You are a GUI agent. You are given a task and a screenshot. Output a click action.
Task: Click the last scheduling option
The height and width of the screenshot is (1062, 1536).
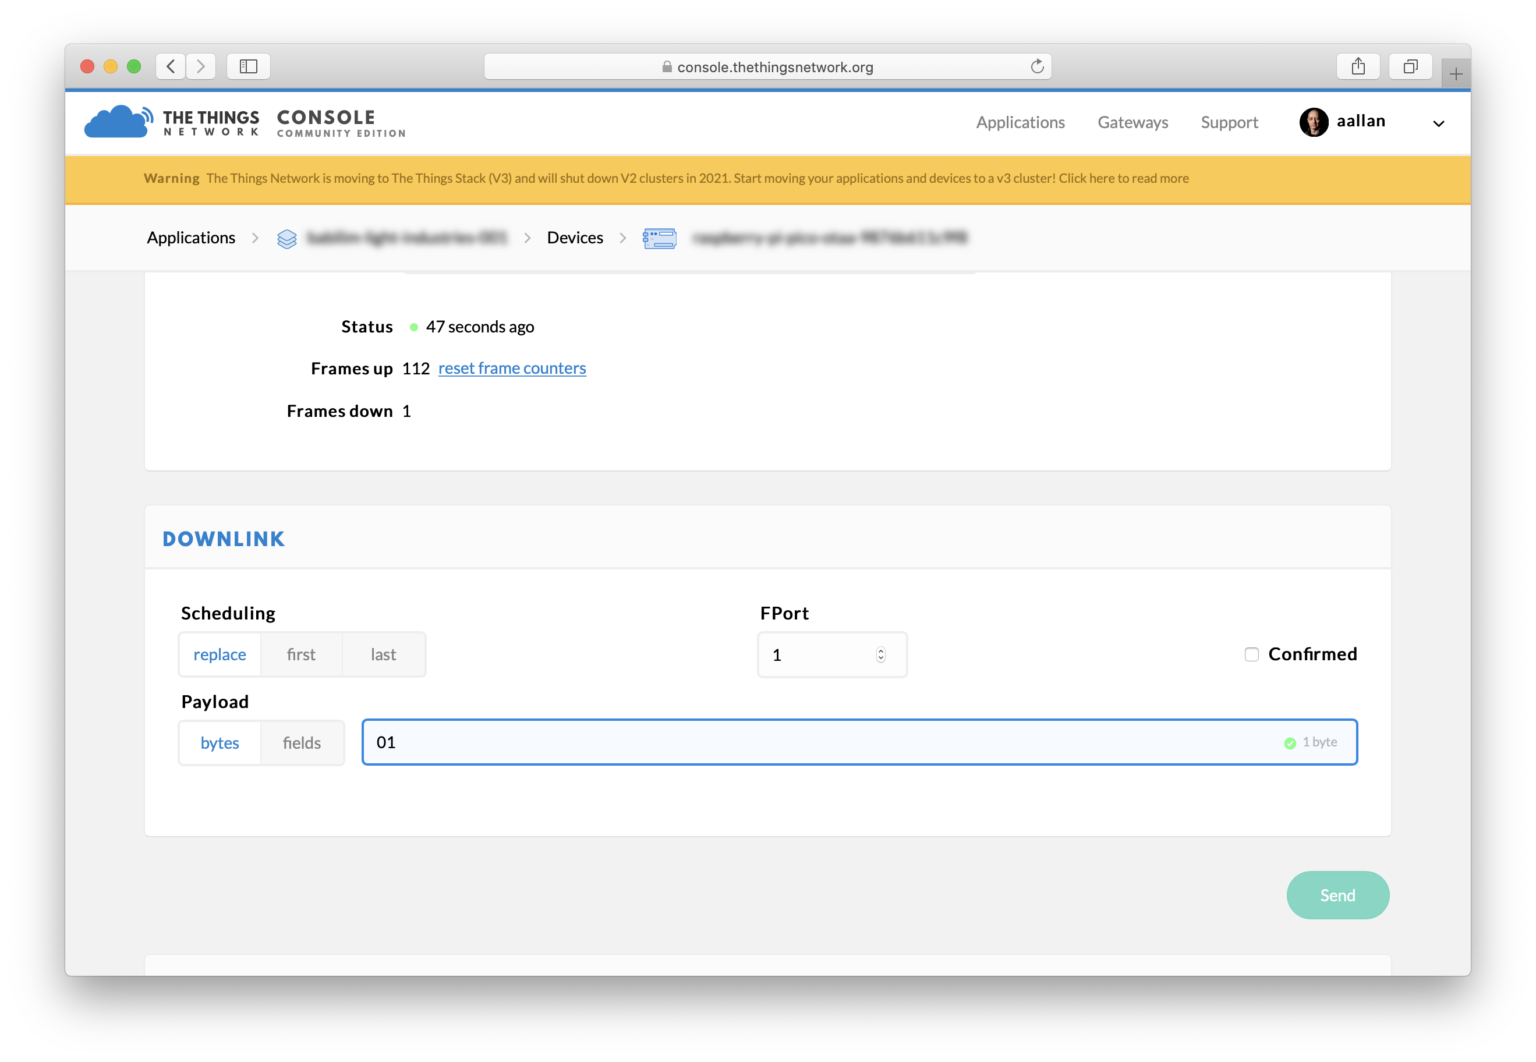coord(383,654)
